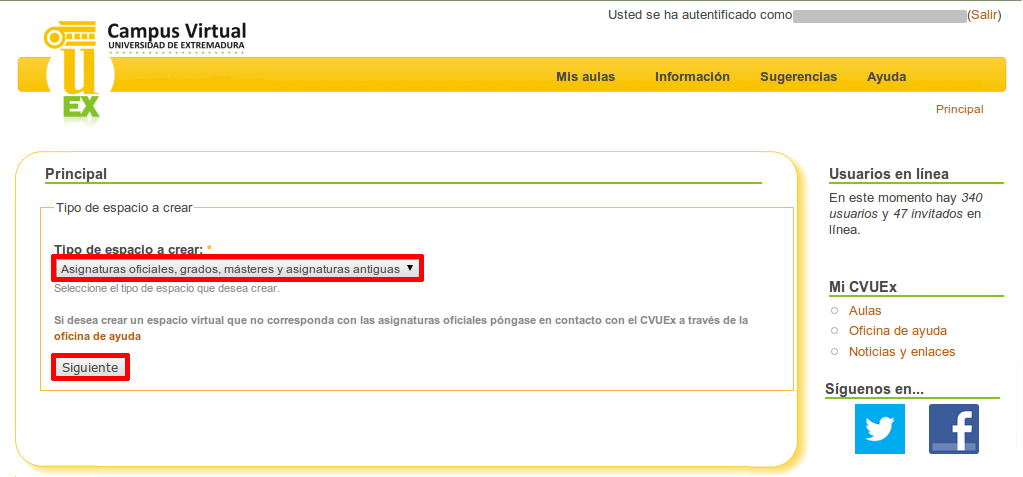Log out using the Salir link
Screen dimensions: 1023x477
(x=983, y=15)
